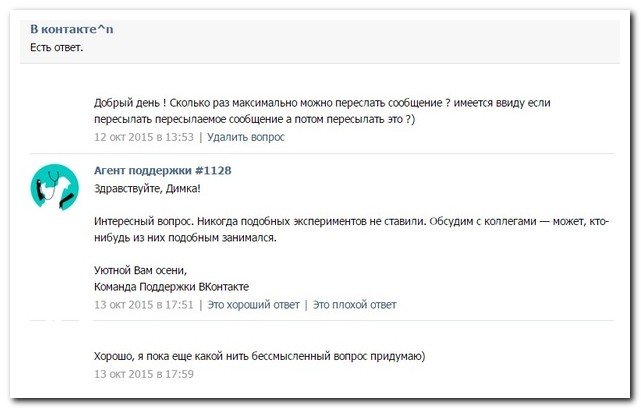This screenshot has width=641, height=409.
Task: Click the greeting Здравствуйте, Димка!
Action: coord(147,187)
